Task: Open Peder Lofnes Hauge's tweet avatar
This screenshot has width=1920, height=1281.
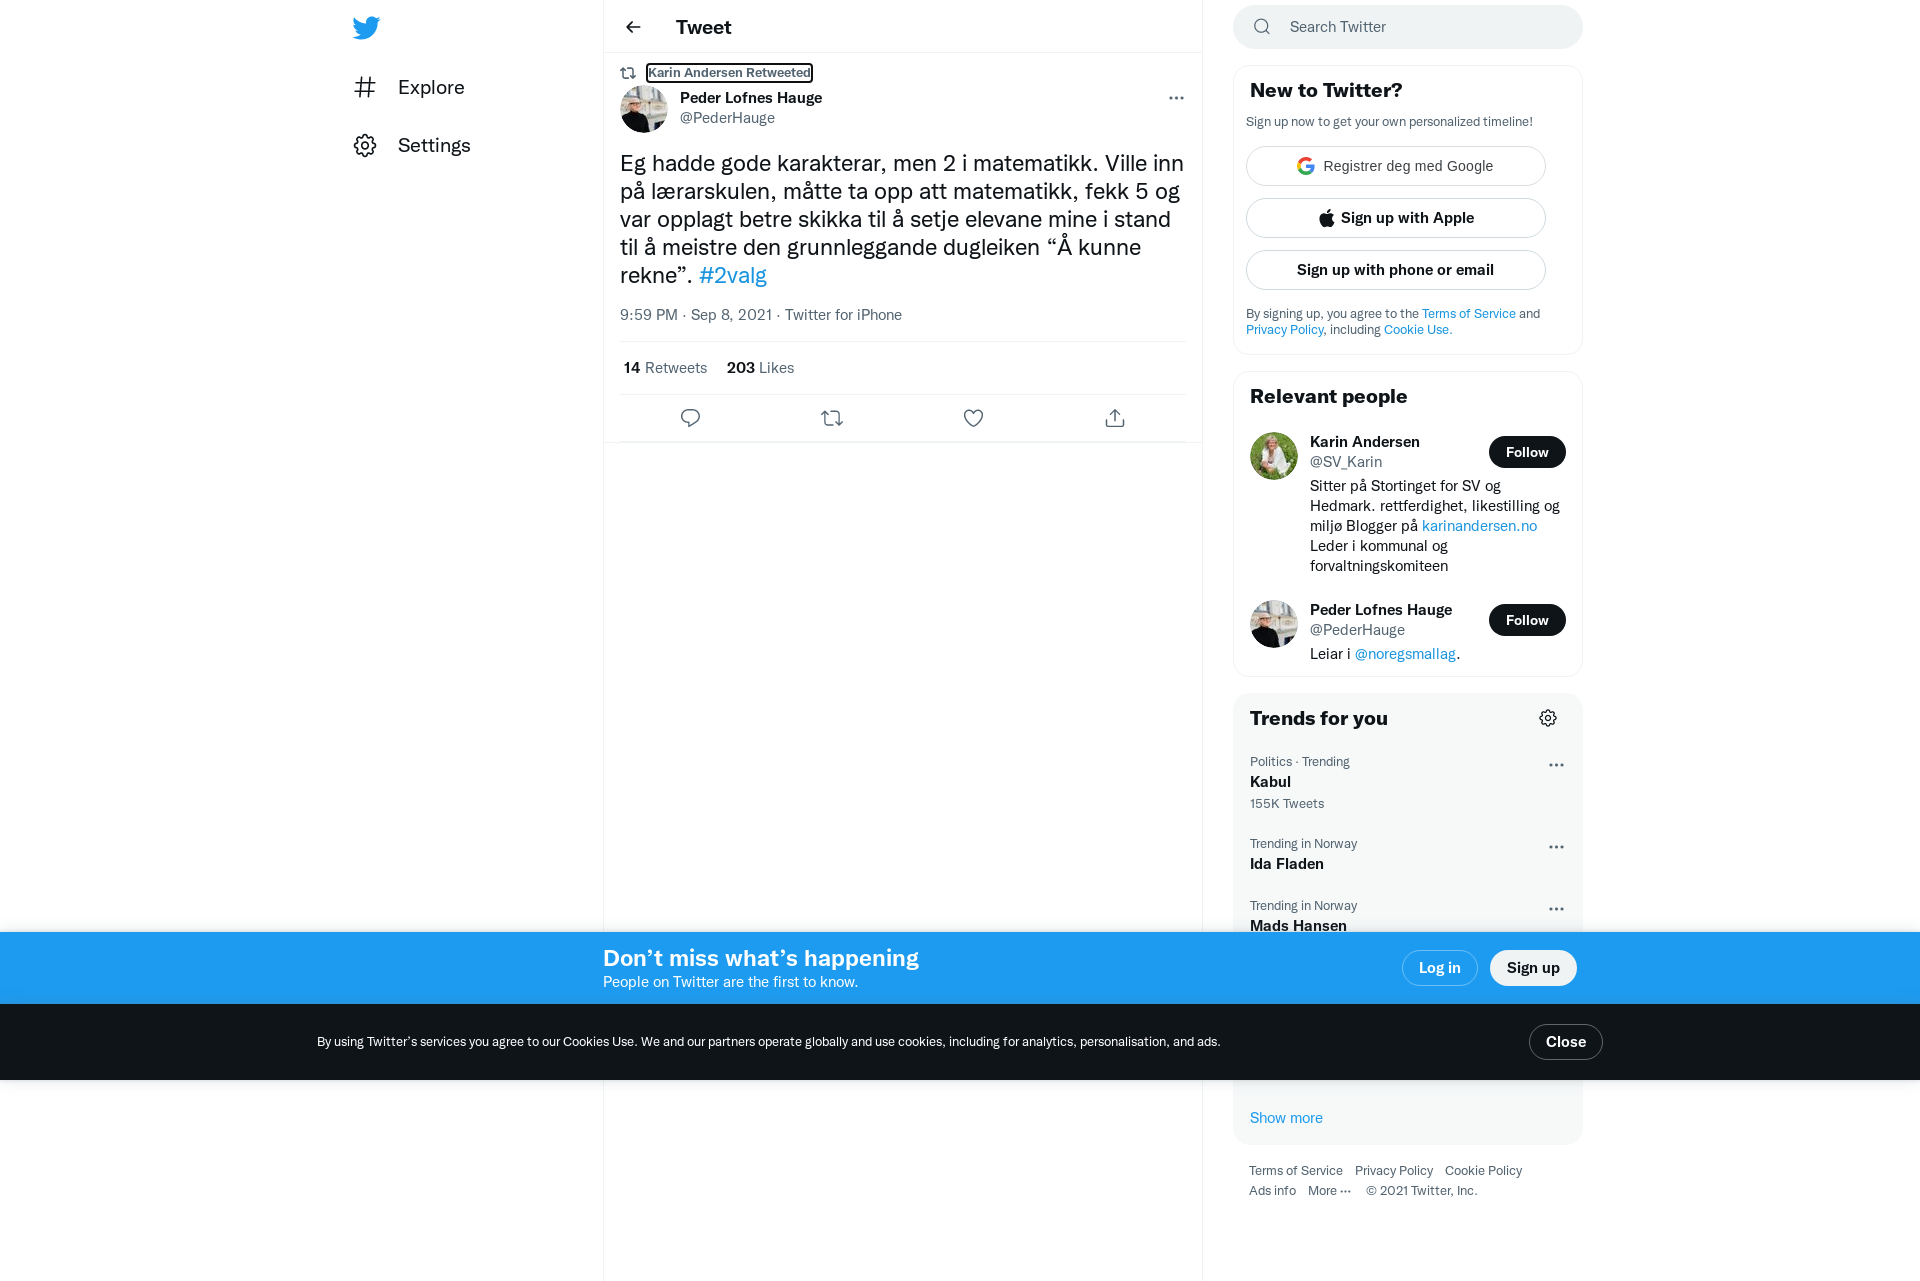Action: point(644,109)
